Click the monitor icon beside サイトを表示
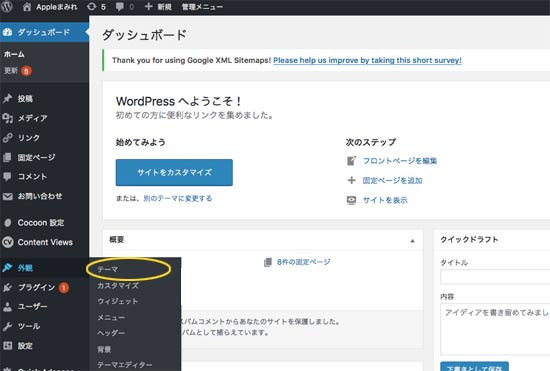The image size is (550, 371). (x=351, y=200)
